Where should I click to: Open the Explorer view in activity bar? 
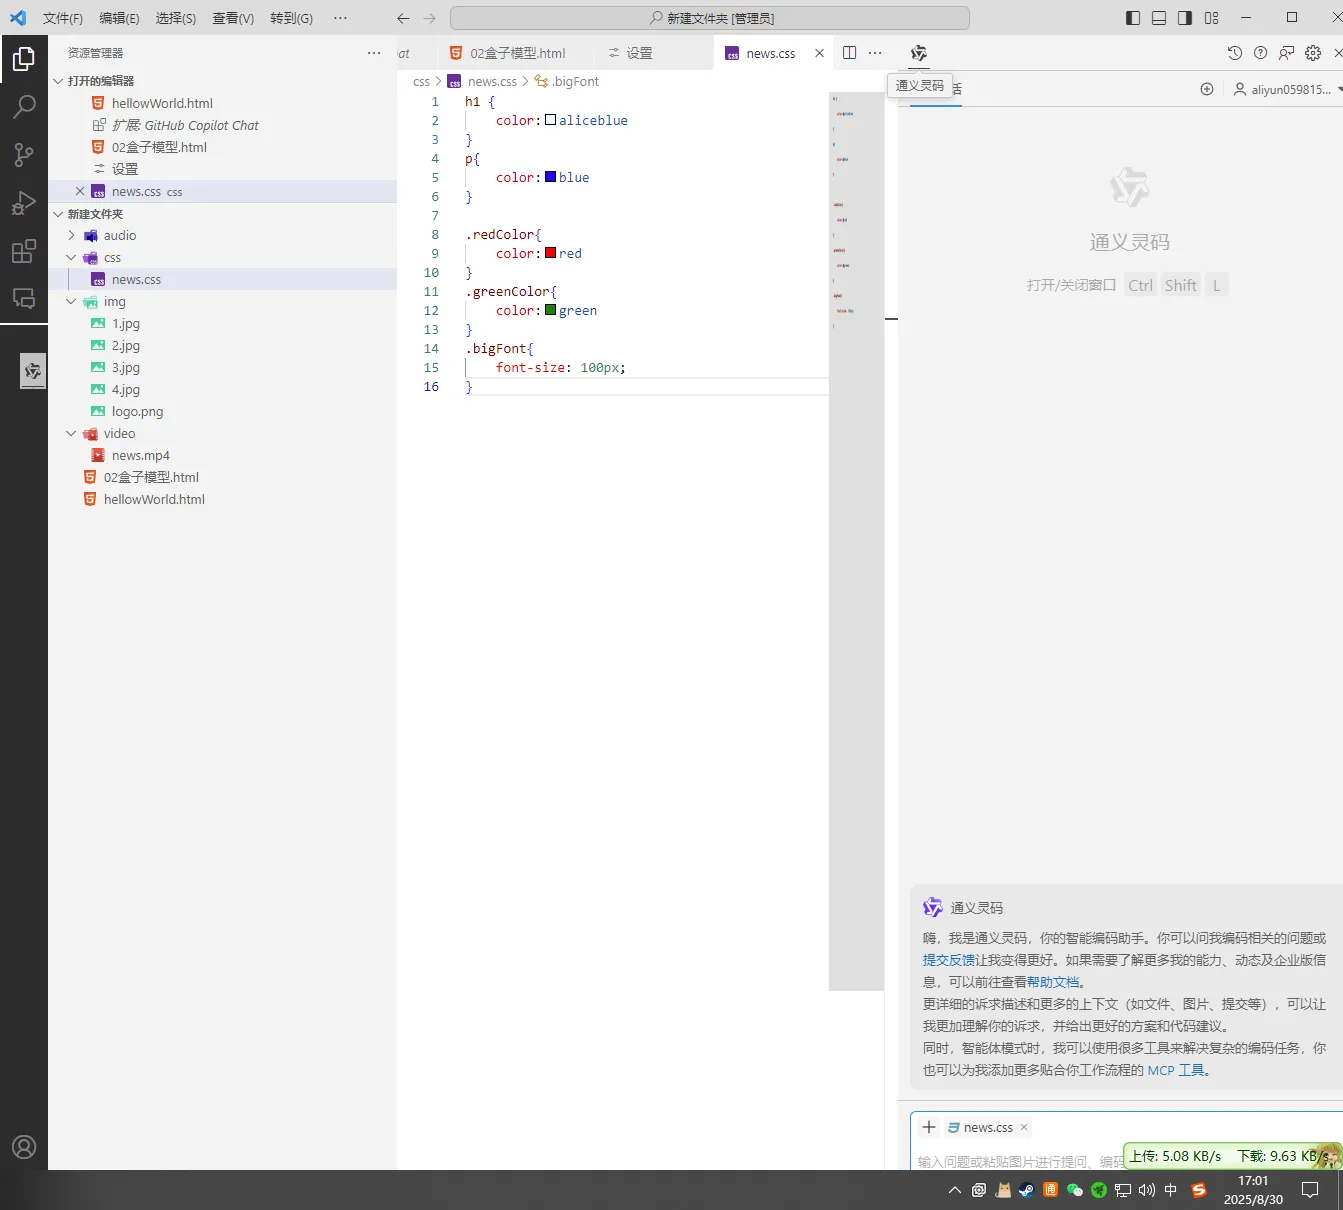(x=24, y=59)
